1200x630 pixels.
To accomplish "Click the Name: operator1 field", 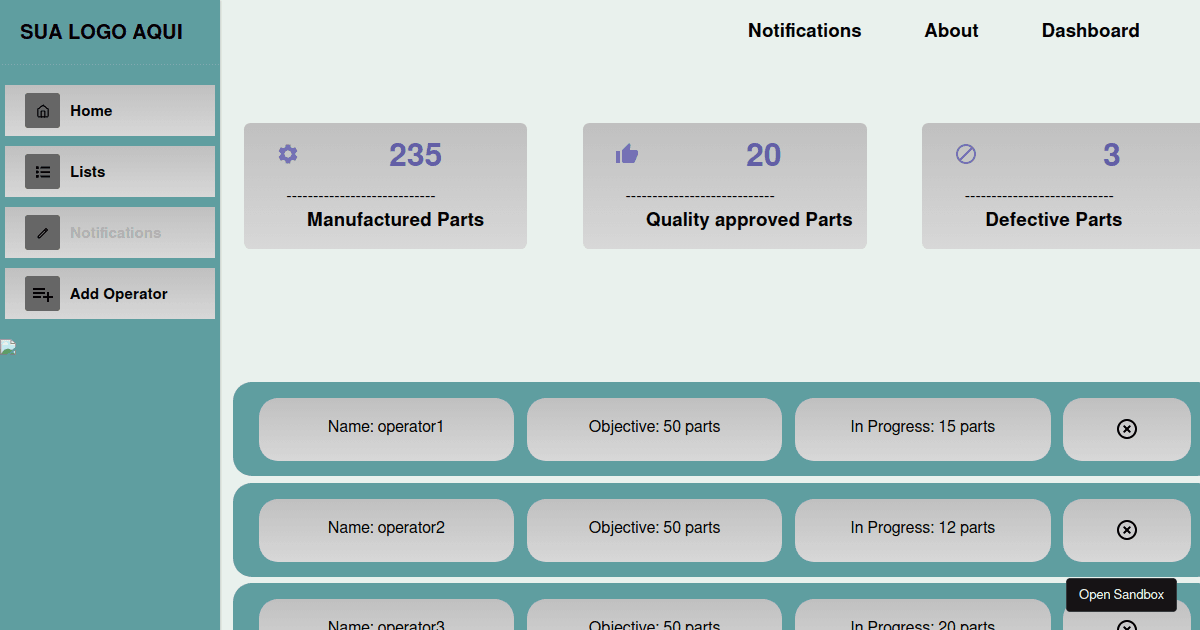I will tap(386, 427).
